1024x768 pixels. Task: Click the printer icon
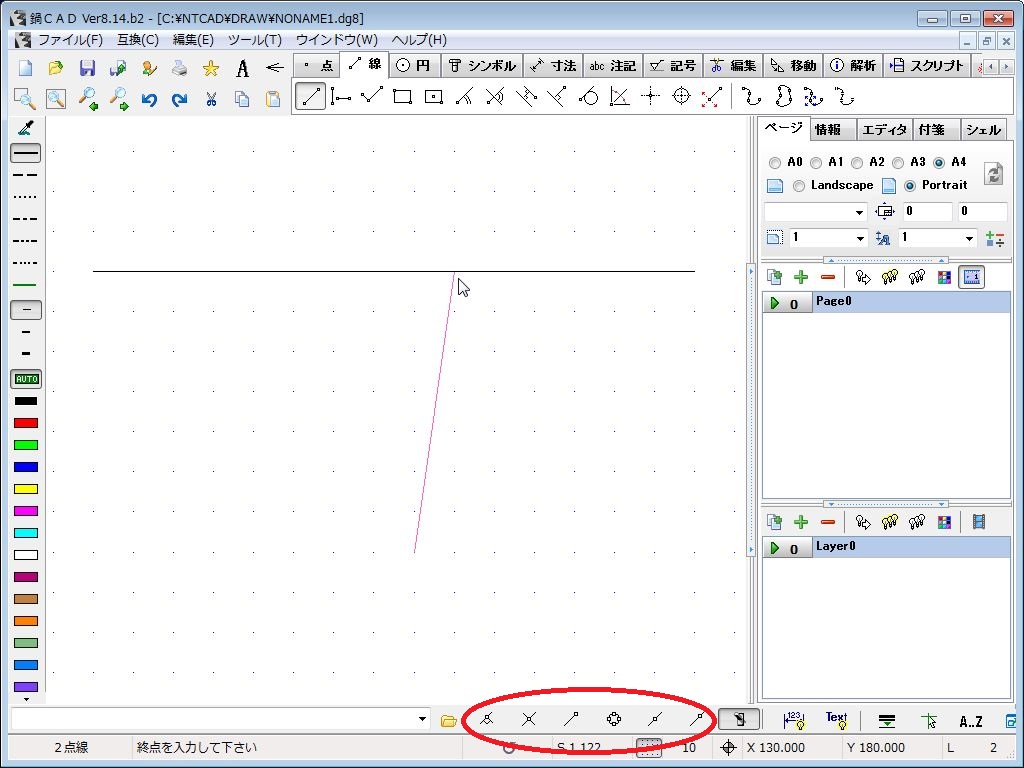pyautogui.click(x=180, y=68)
